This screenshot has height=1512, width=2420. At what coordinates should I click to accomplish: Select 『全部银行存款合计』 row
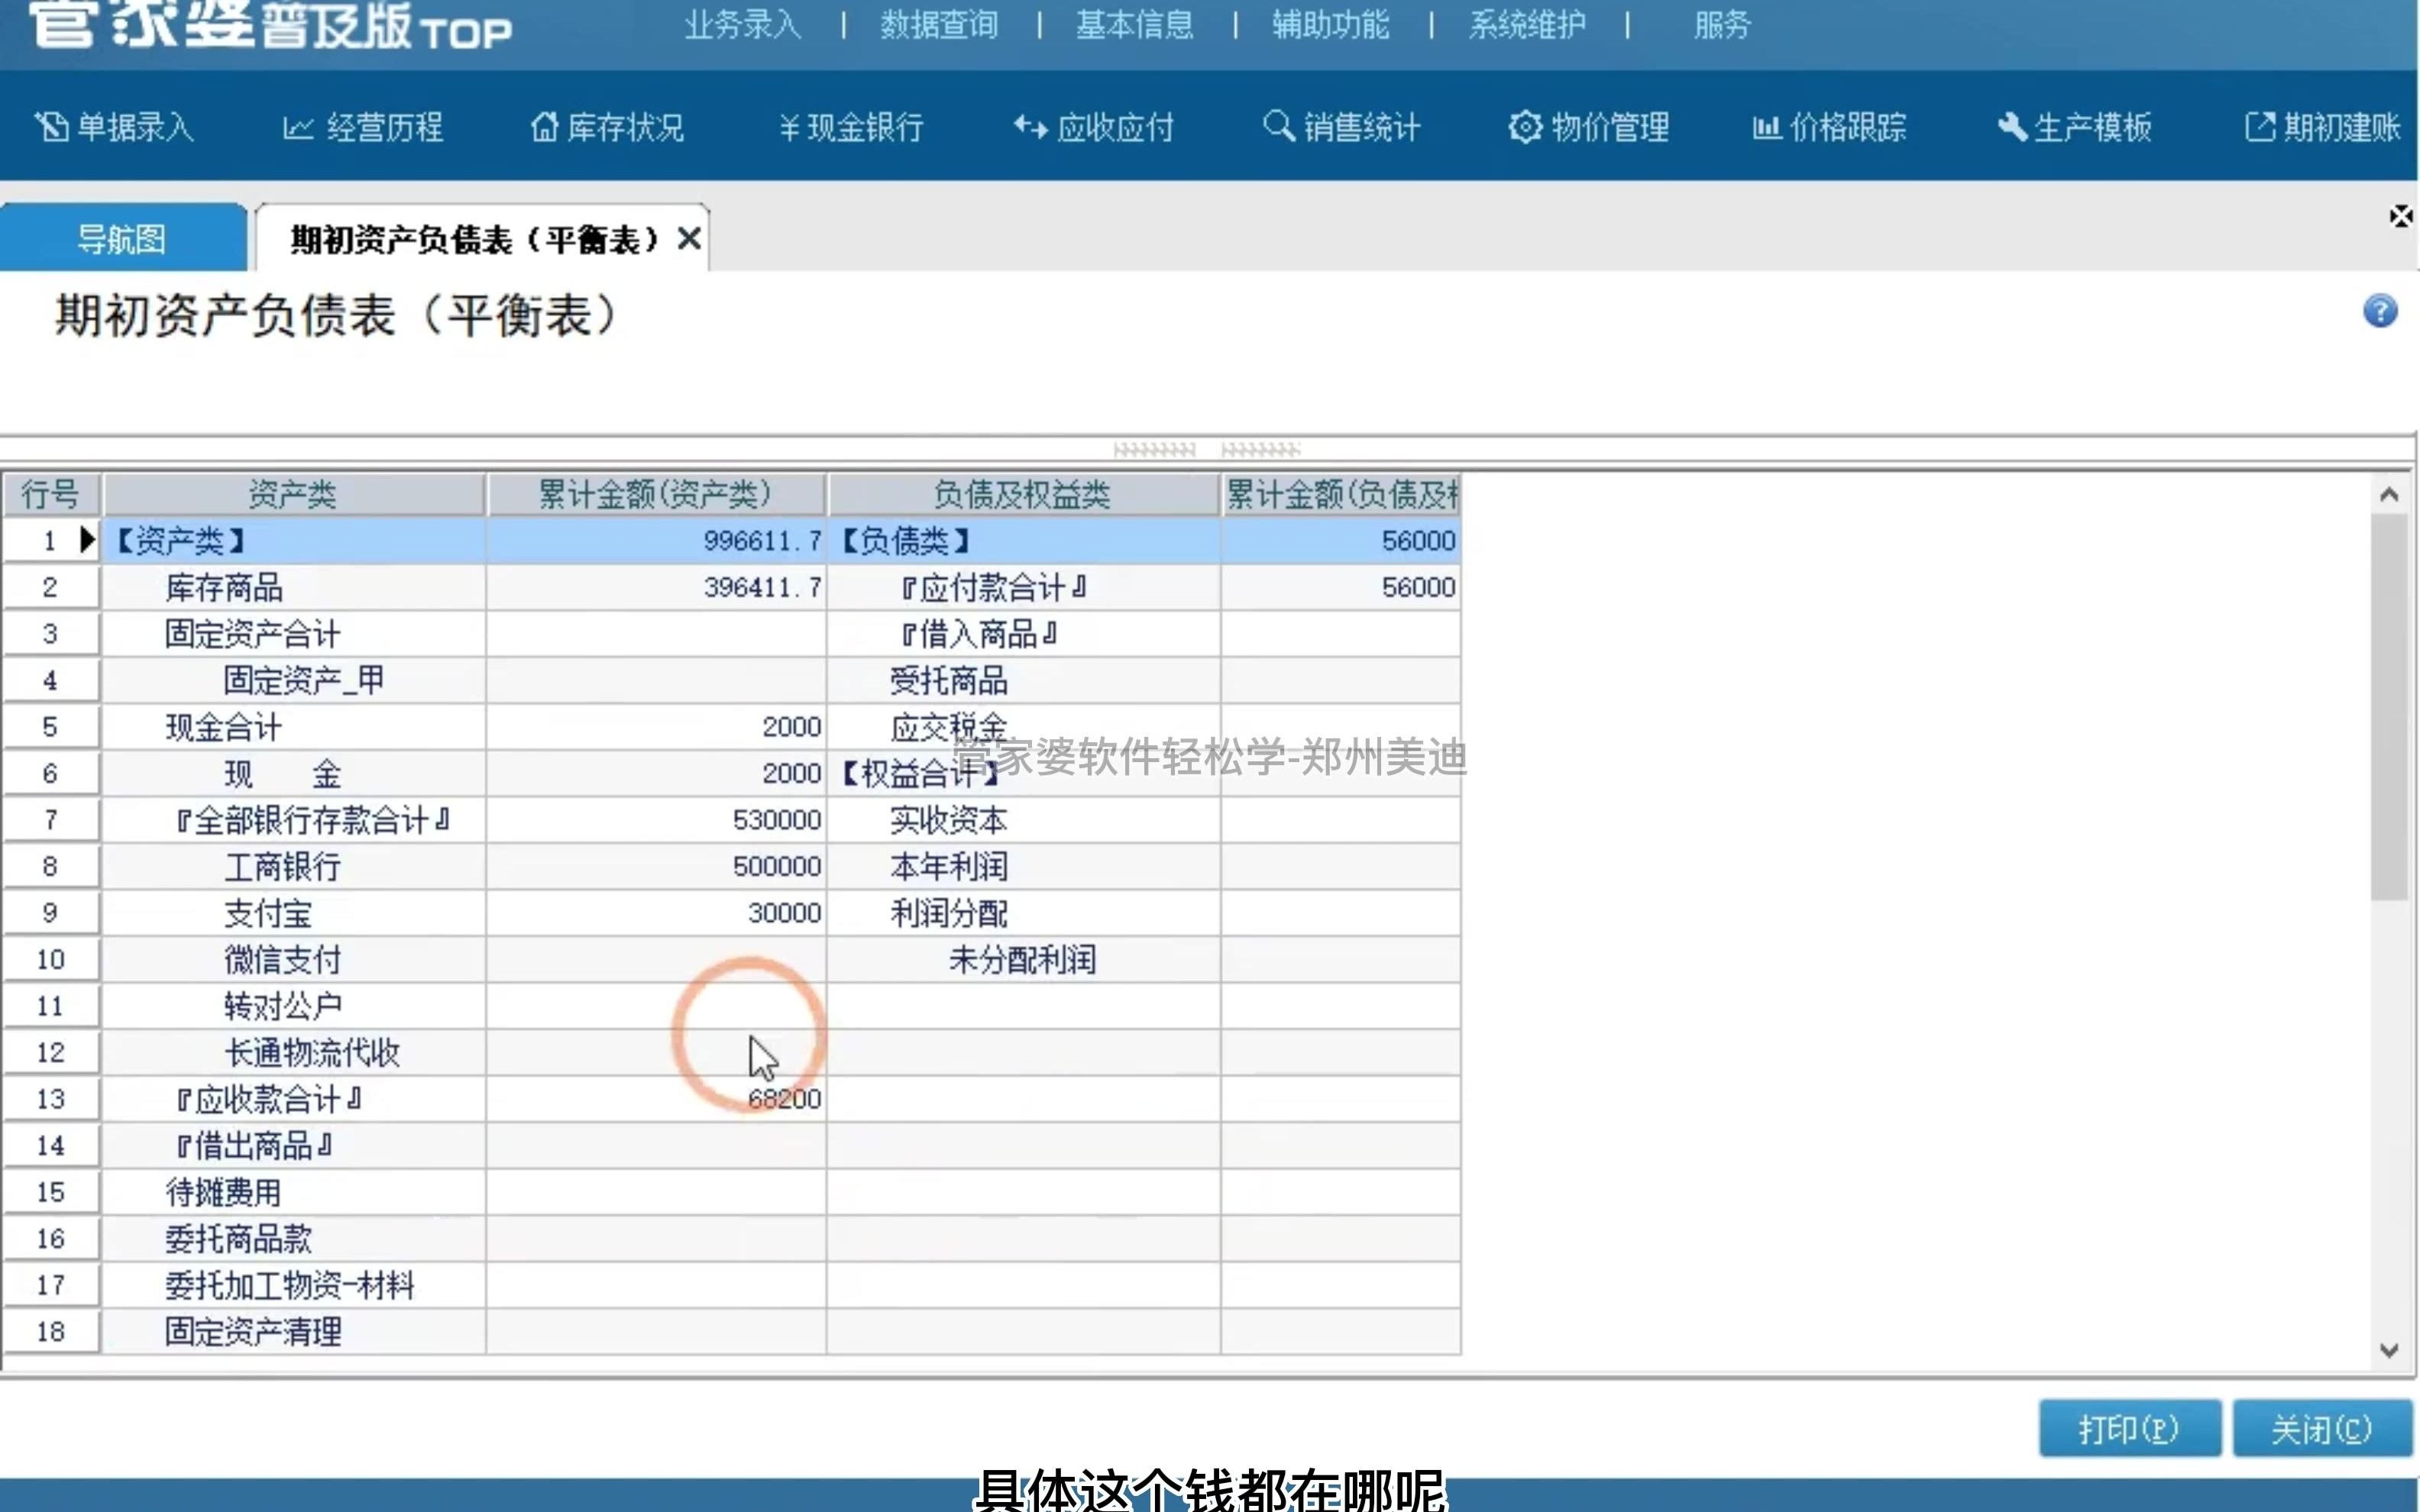(293, 820)
